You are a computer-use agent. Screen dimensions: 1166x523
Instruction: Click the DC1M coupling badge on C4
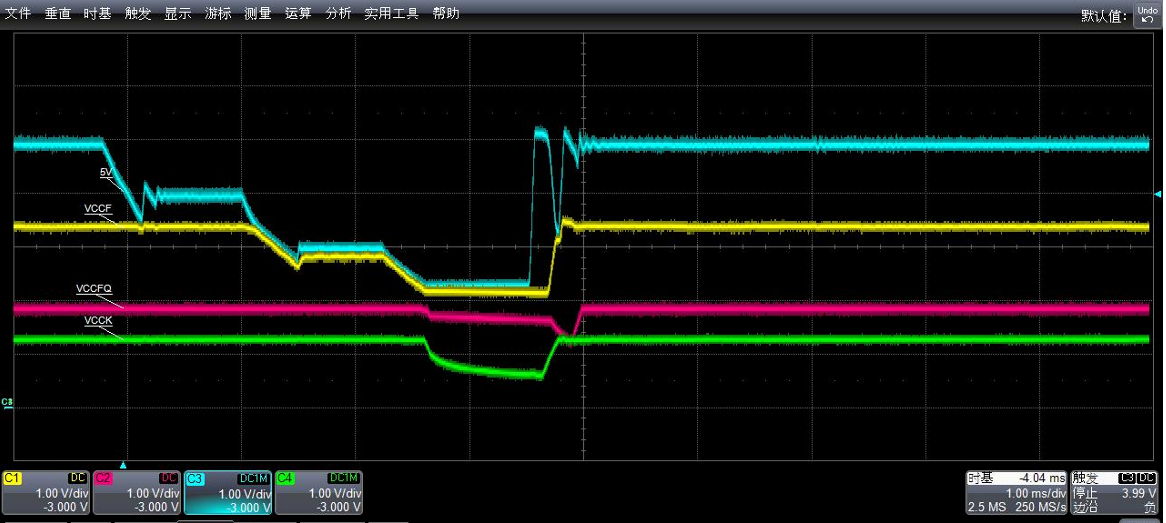[345, 478]
